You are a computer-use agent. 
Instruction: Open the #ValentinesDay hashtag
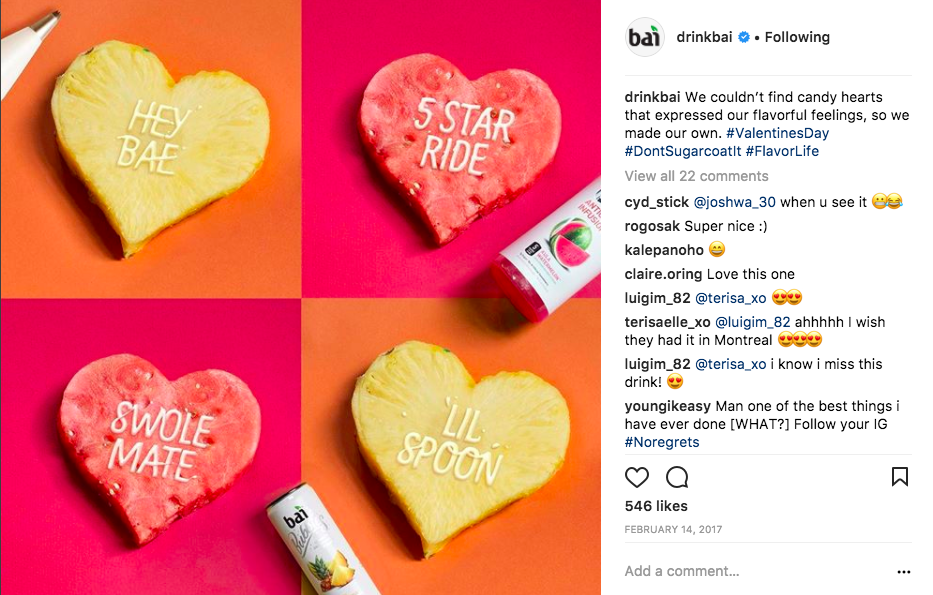(x=777, y=133)
